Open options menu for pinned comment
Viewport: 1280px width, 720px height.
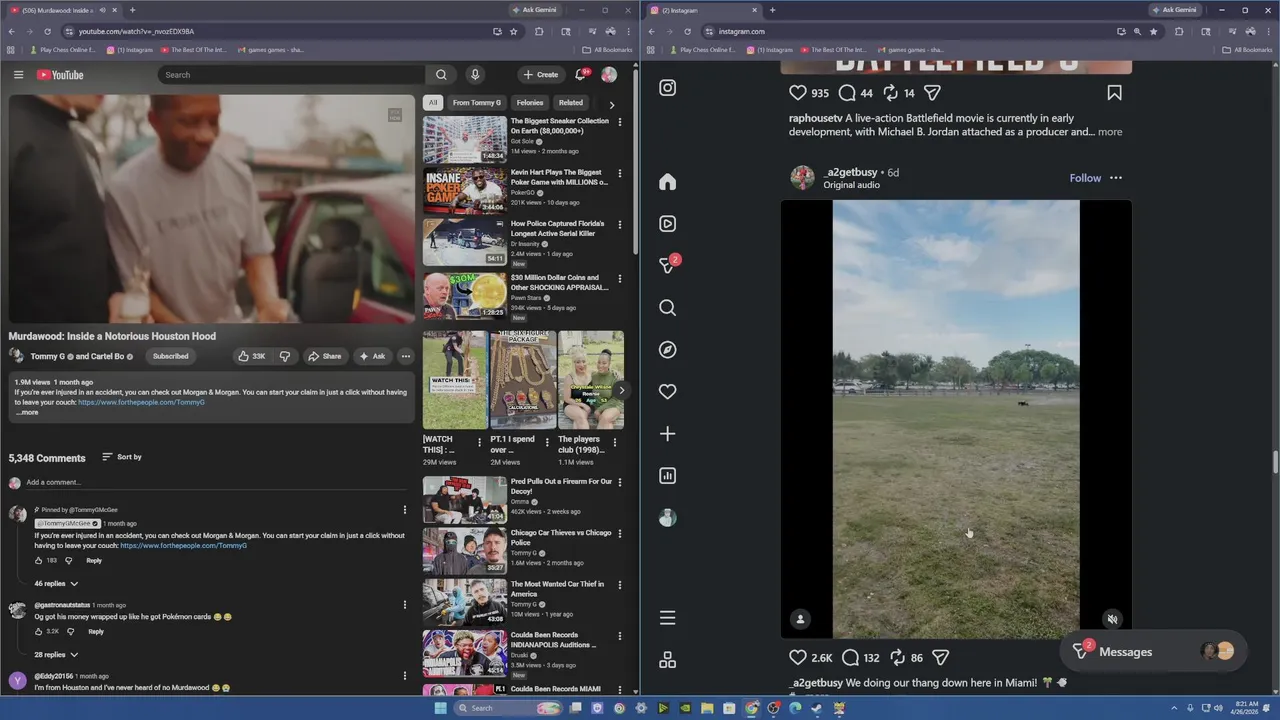405,510
